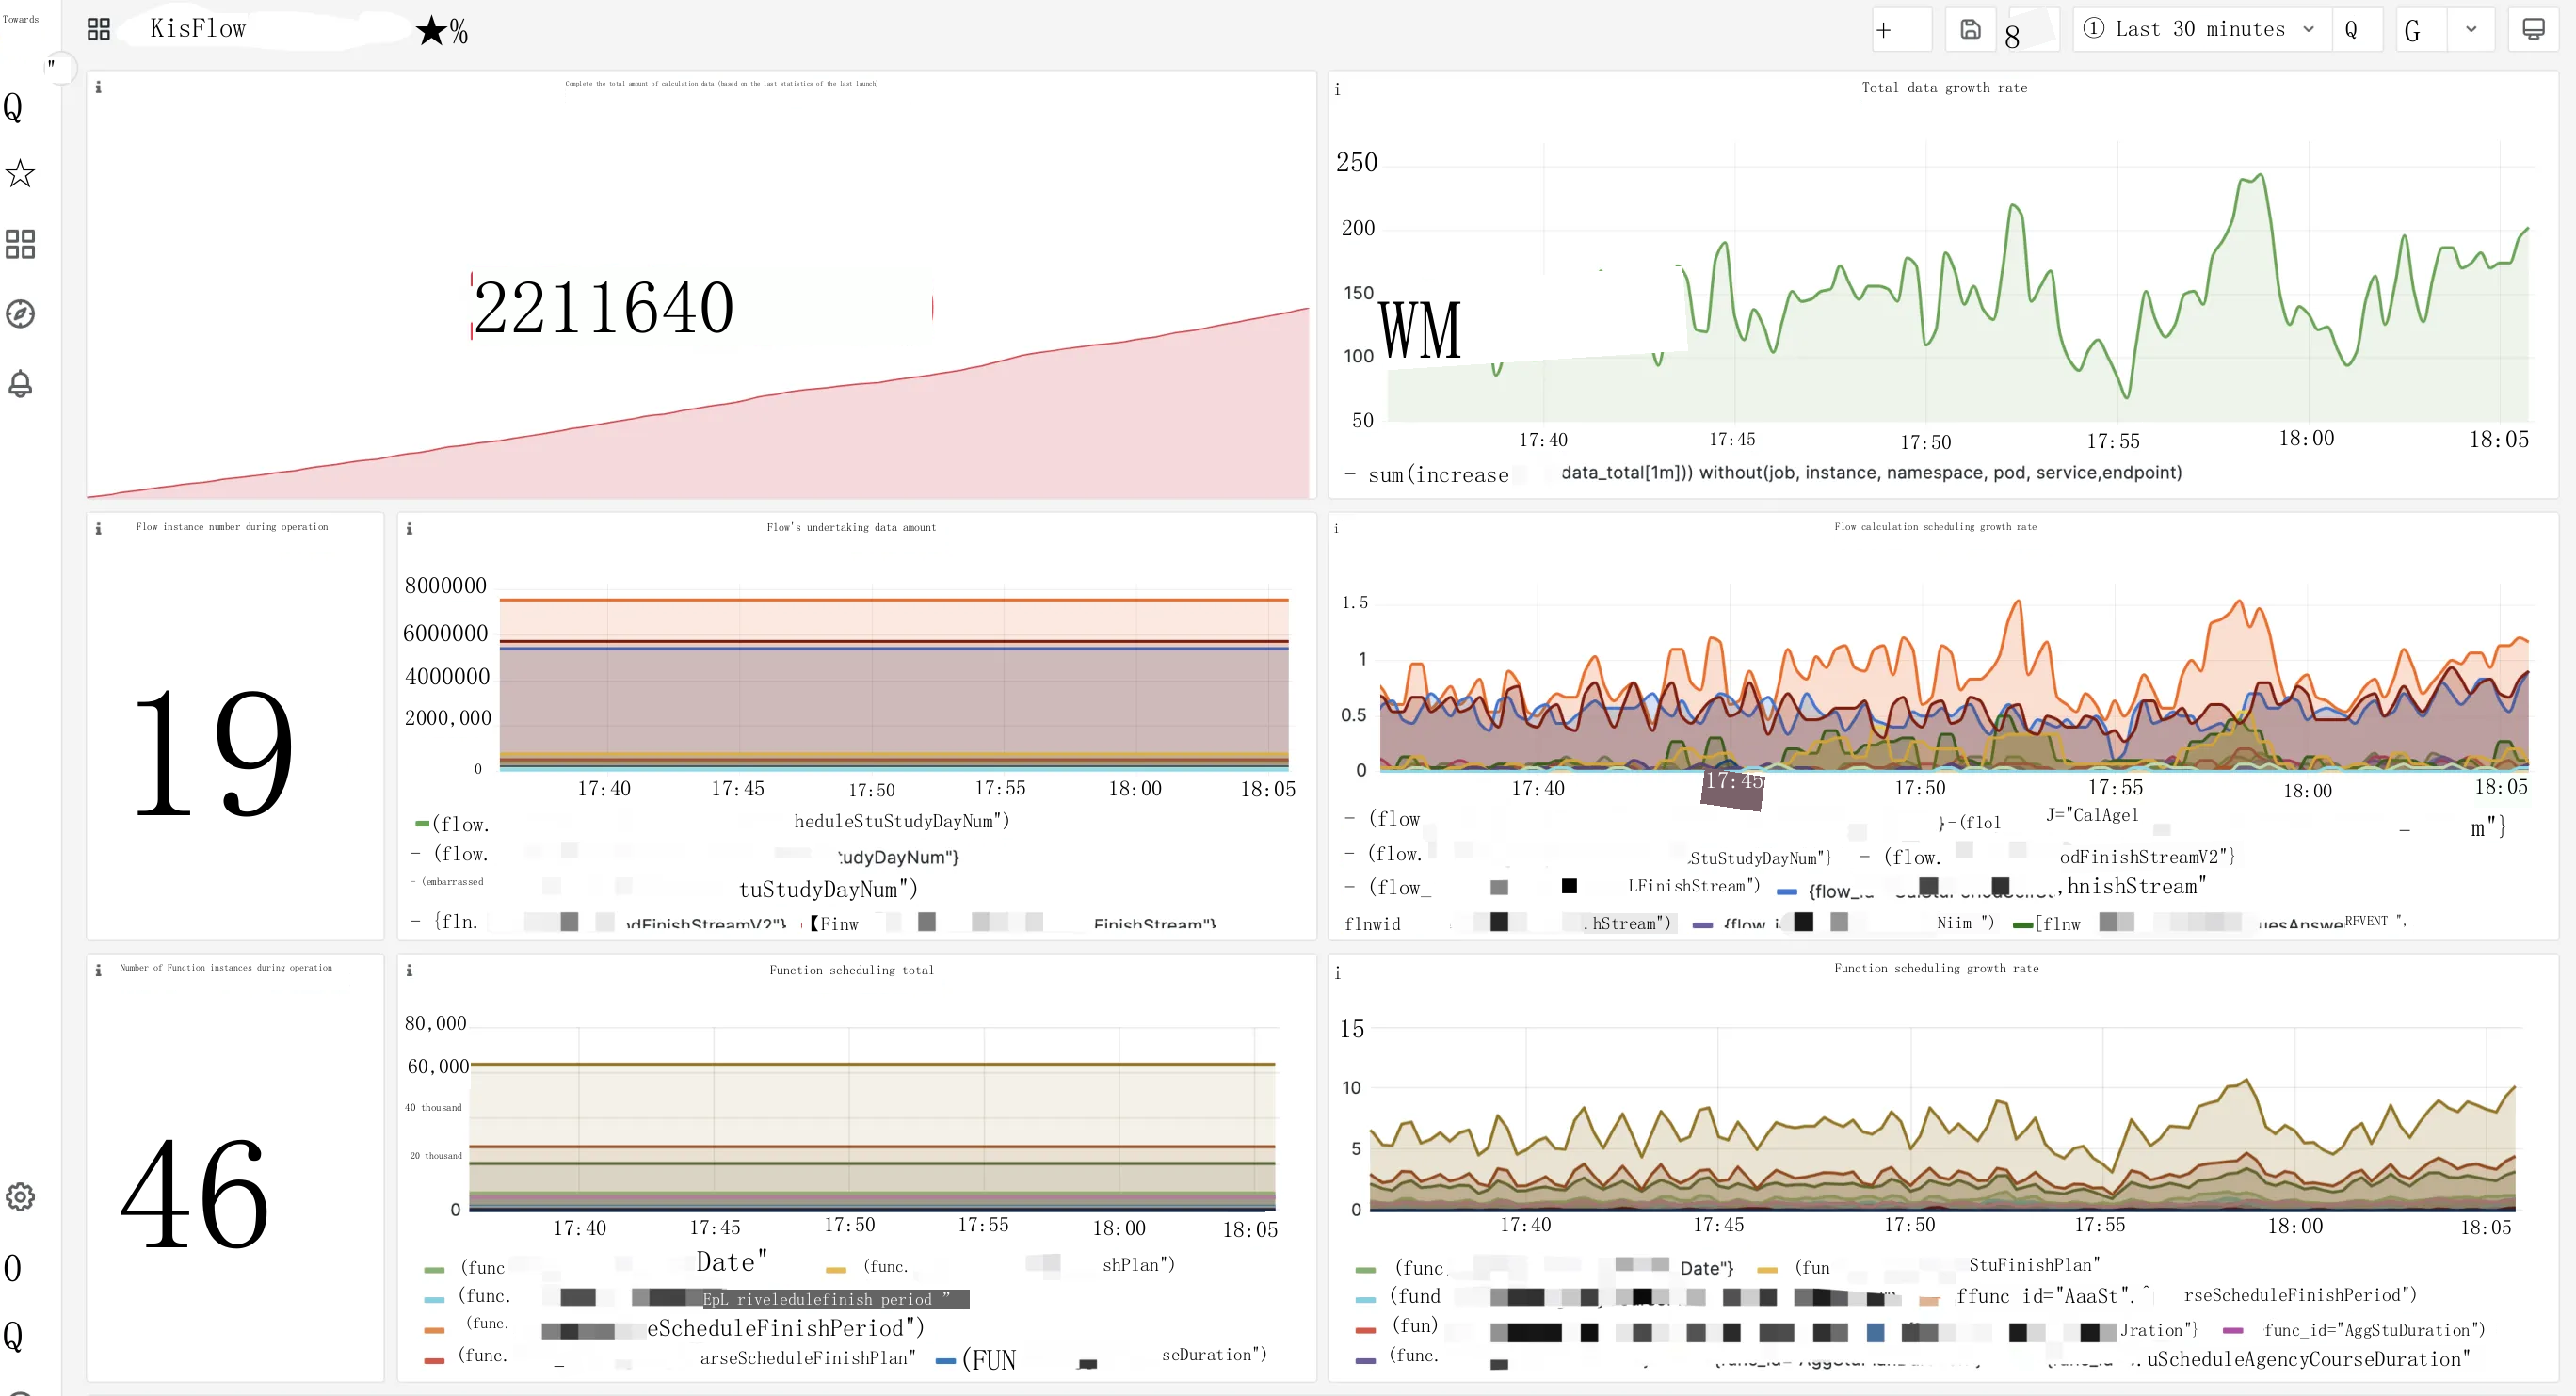
Task: Click the red arseScheduleFinishPlan legend color swatch
Action: (434, 1360)
